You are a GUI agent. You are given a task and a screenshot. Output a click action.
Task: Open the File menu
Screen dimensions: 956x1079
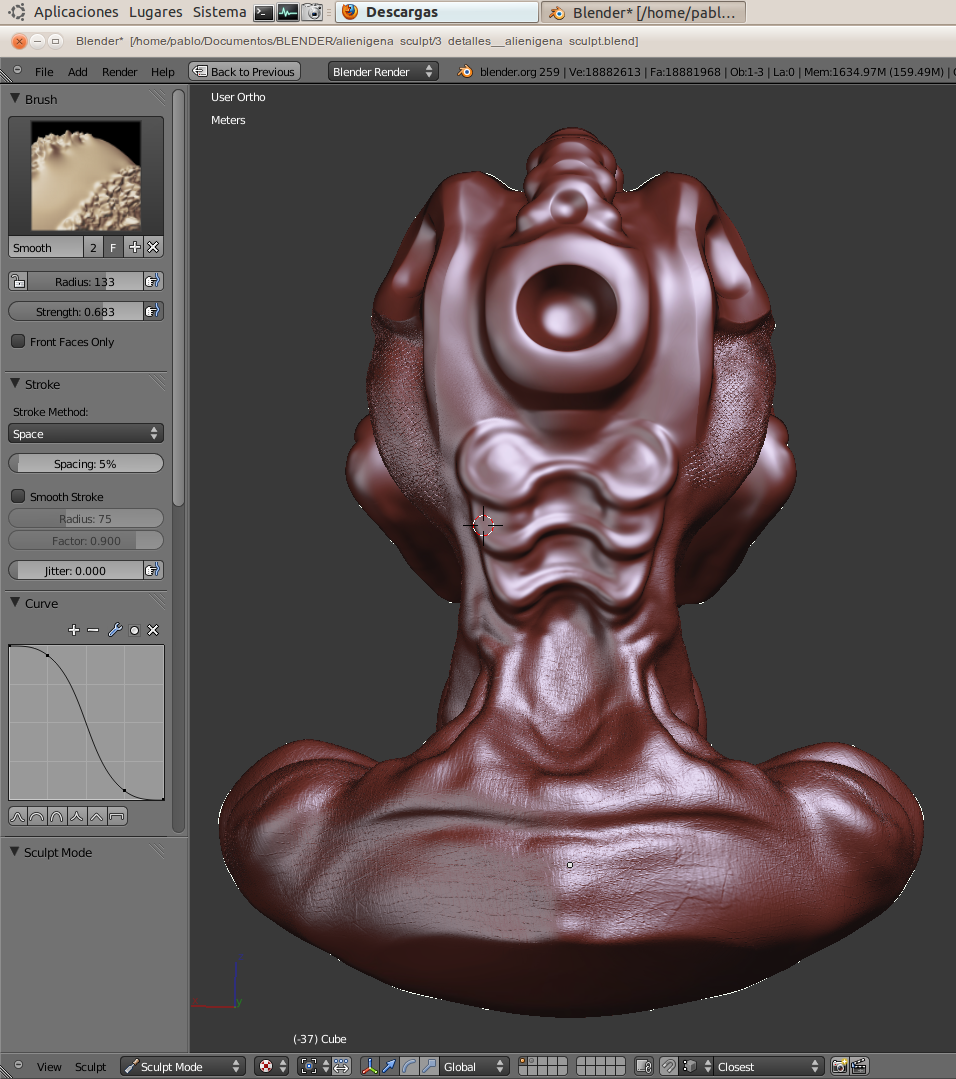[44, 72]
